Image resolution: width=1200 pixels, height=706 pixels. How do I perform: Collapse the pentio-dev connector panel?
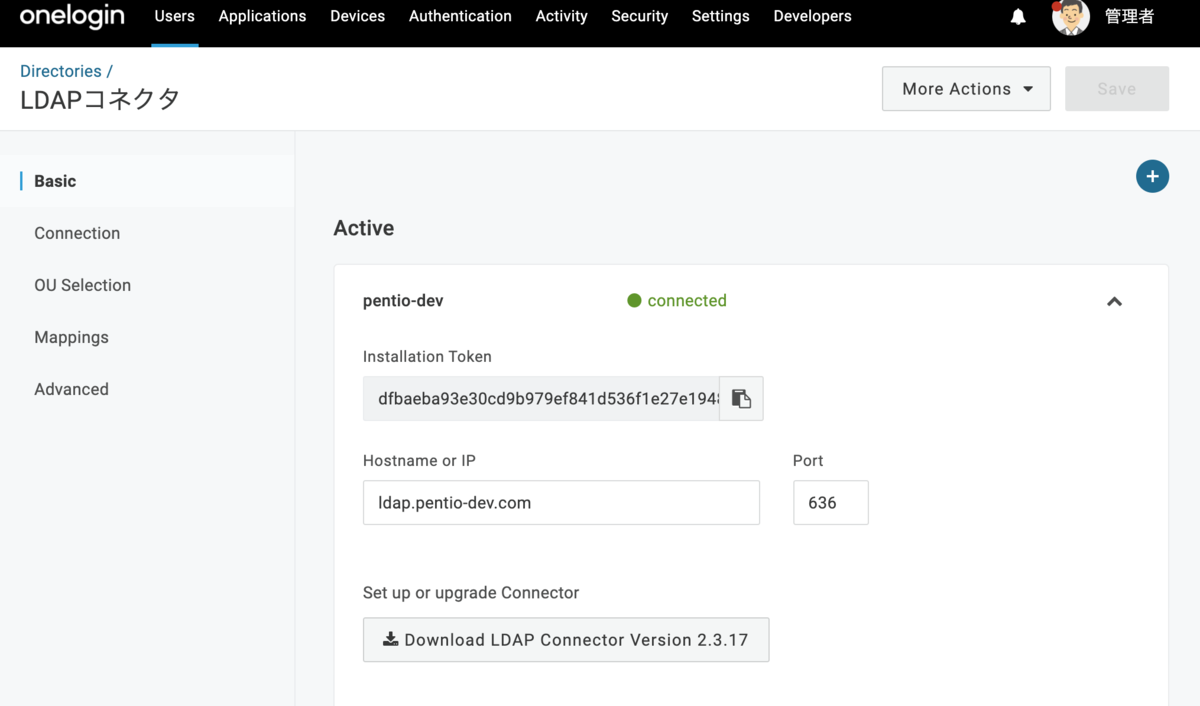[1114, 301]
